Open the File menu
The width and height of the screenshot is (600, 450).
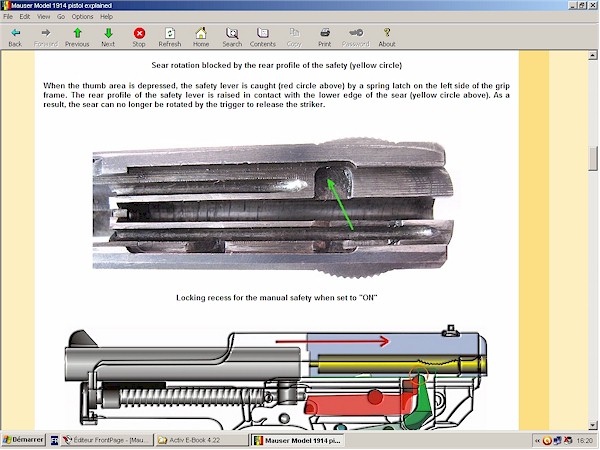[x=8, y=16]
